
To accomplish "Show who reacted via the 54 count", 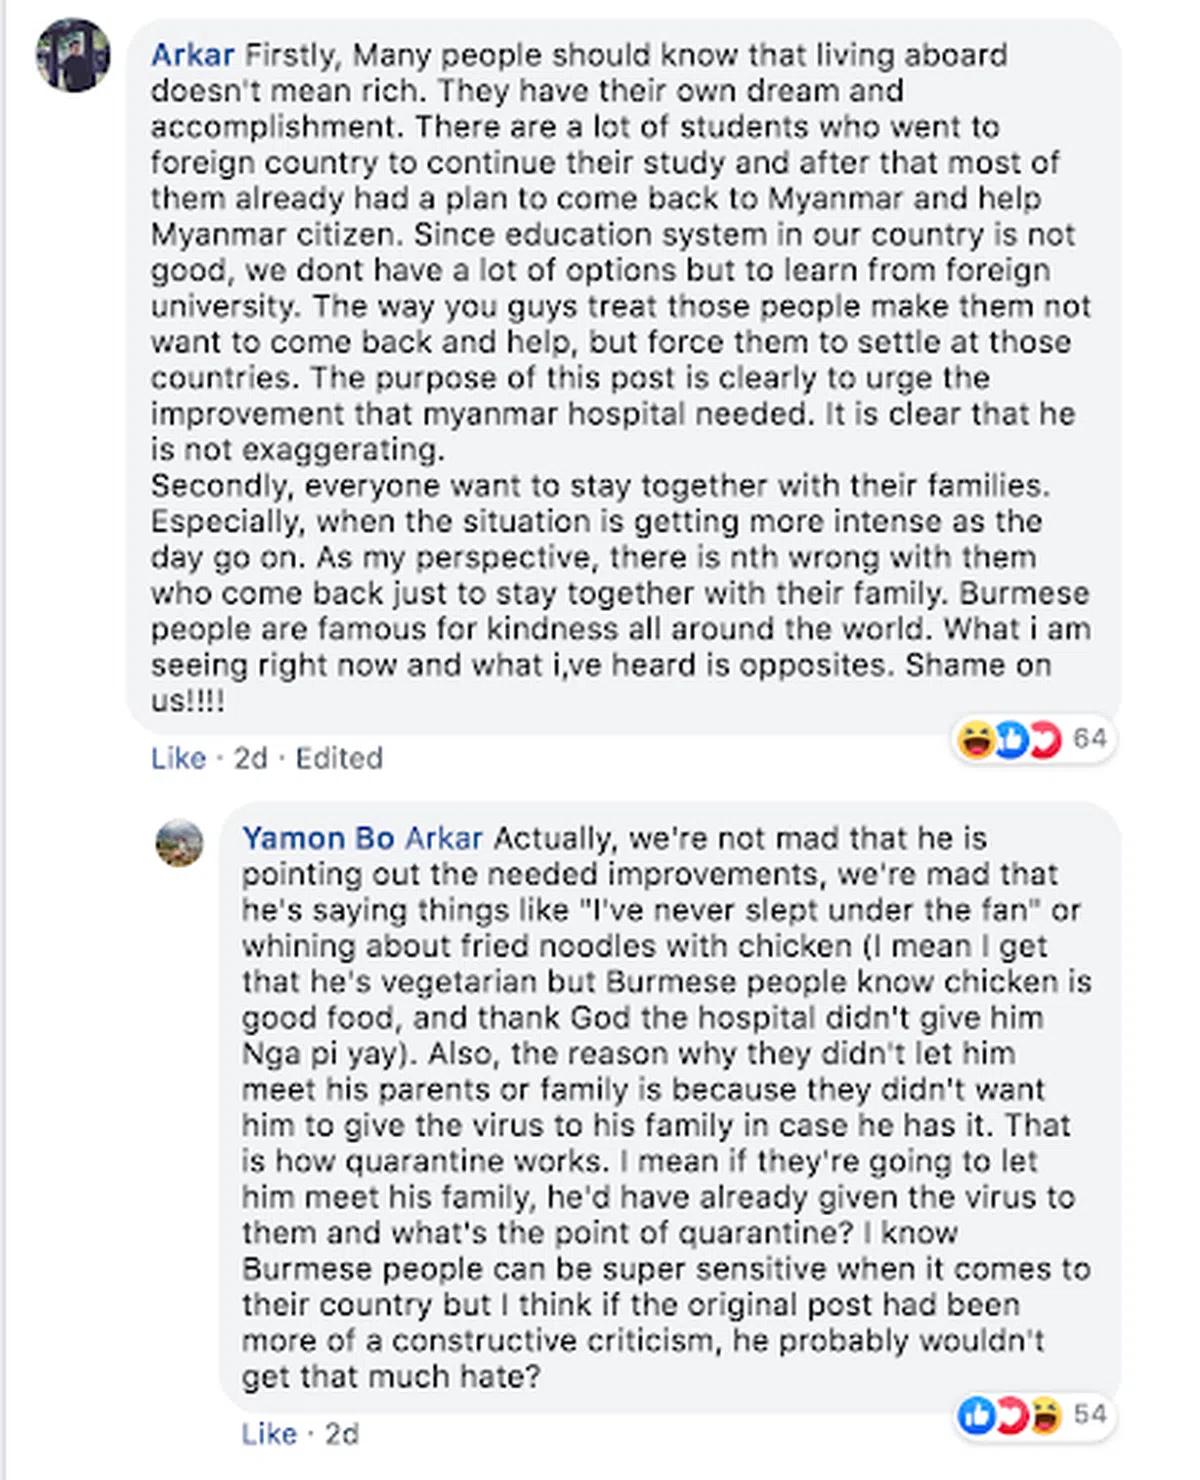I will (x=1089, y=1414).
